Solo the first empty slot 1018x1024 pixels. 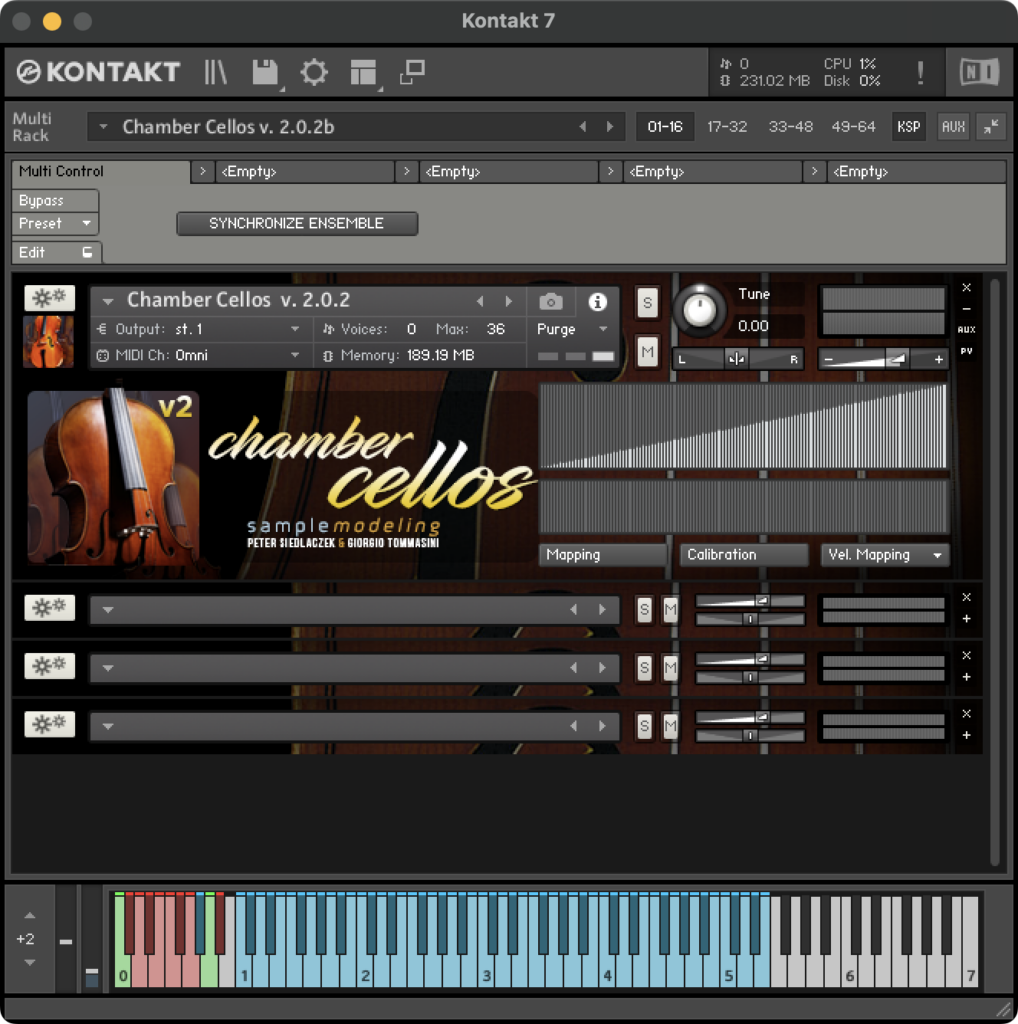coord(644,610)
